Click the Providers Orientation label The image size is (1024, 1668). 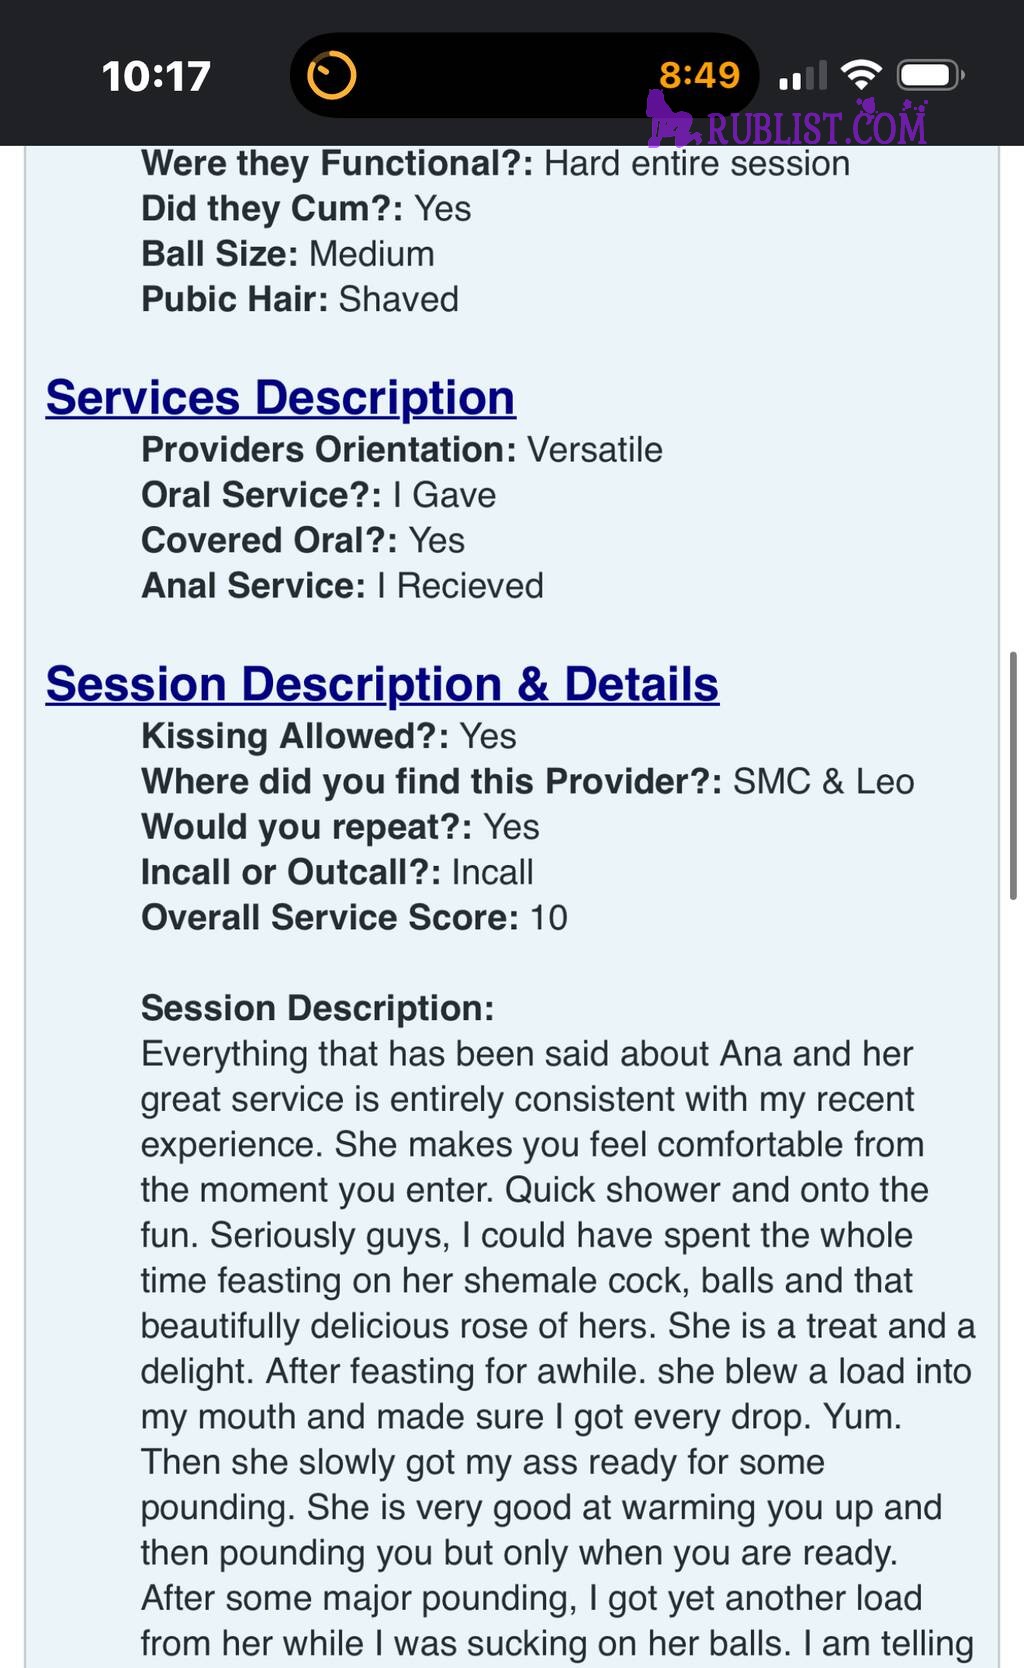(329, 450)
